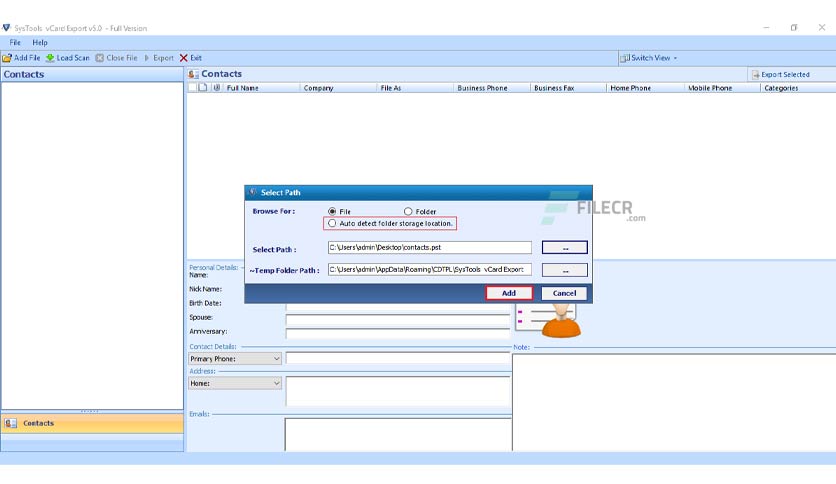Click the Add File toolbar icon
Screen dimensions: 836x484
[7, 58]
